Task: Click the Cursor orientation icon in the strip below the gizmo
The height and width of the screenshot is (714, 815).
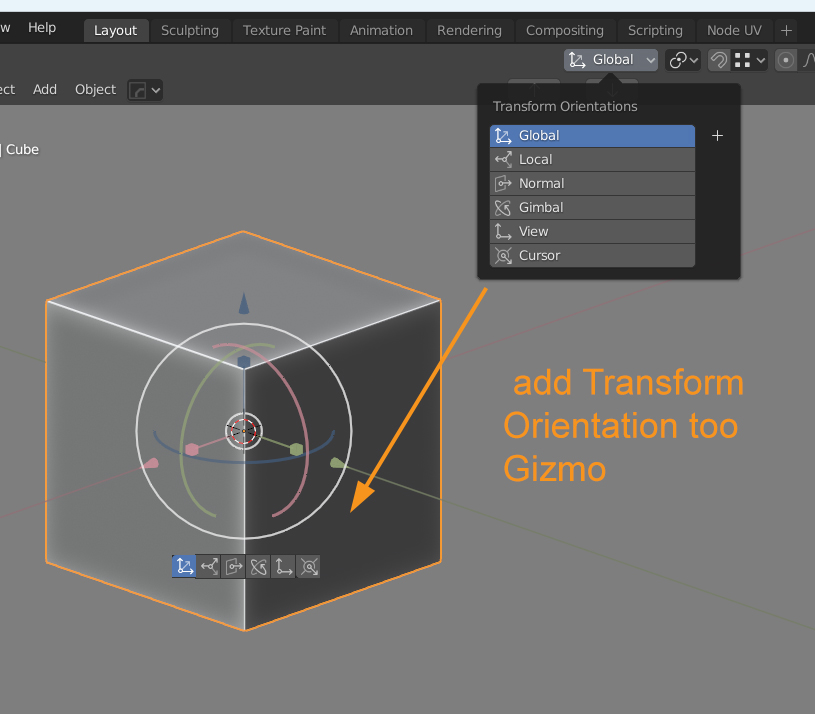Action: click(309, 566)
